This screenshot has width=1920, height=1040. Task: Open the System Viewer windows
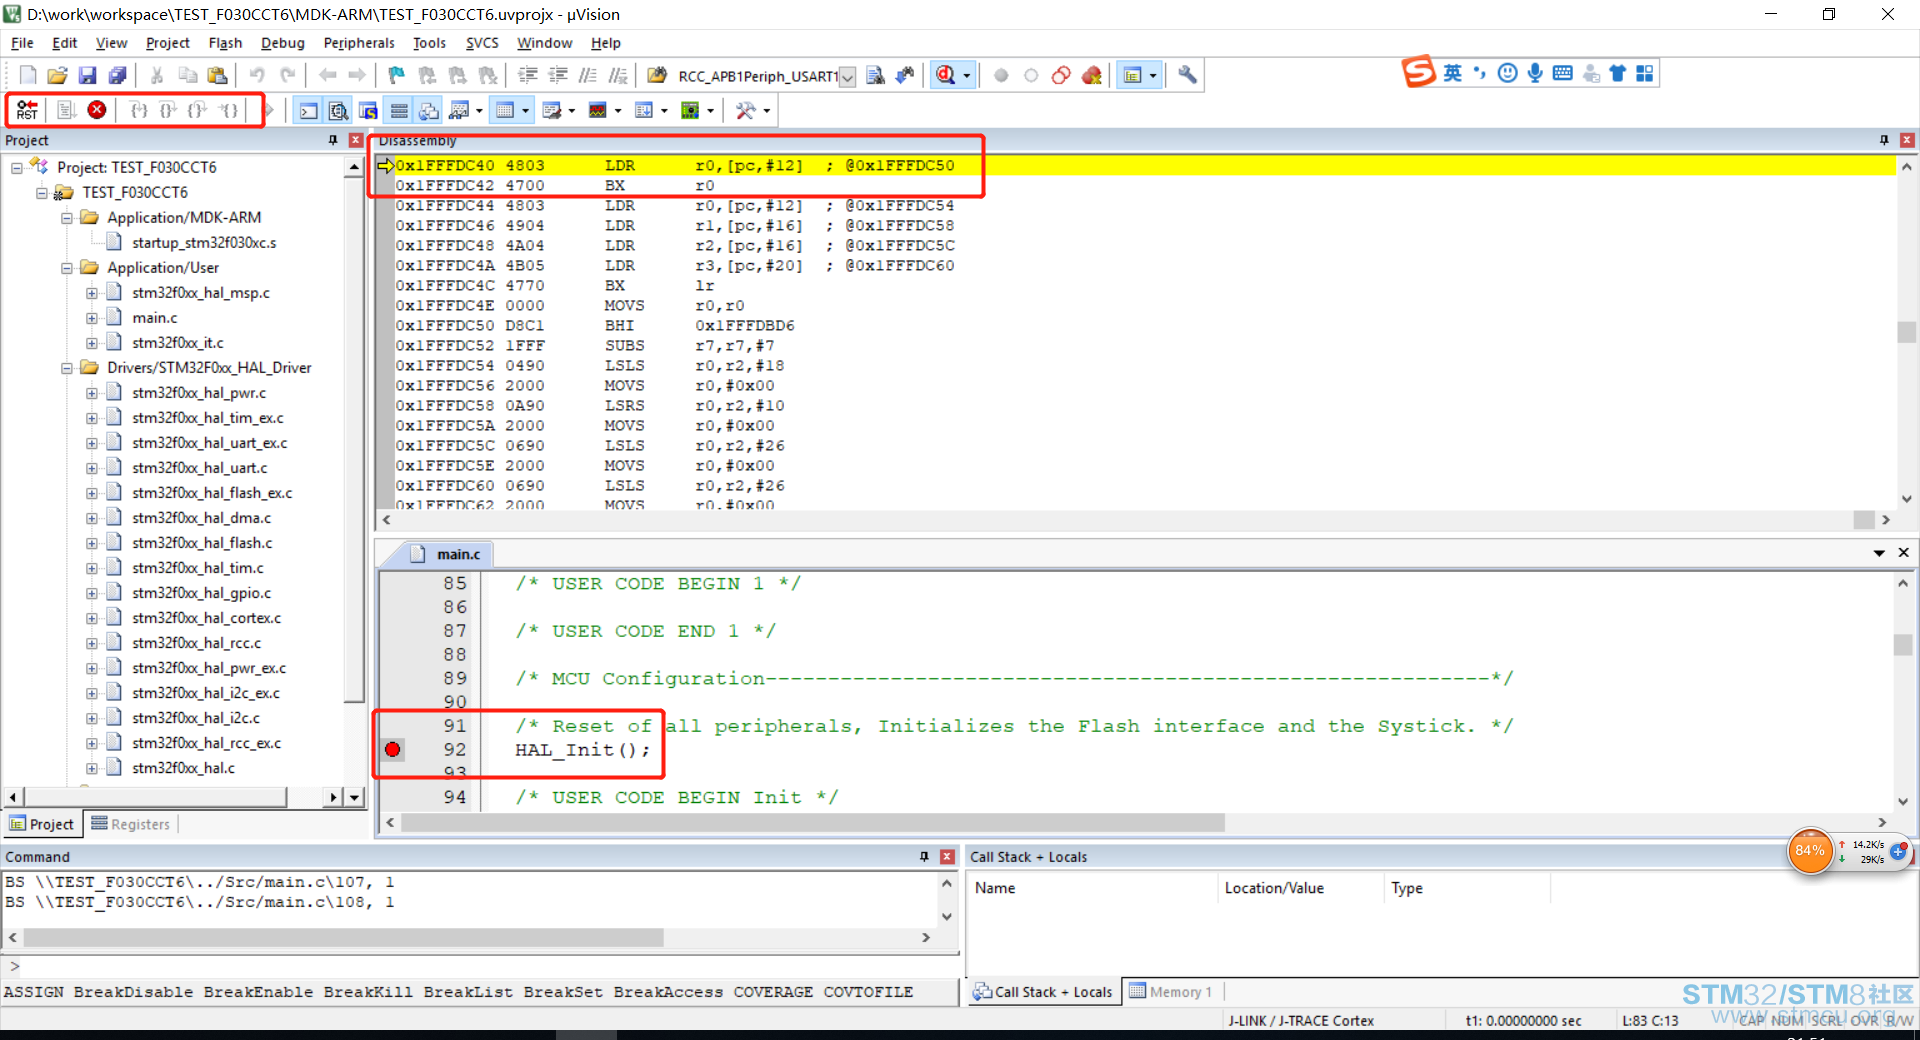point(690,110)
